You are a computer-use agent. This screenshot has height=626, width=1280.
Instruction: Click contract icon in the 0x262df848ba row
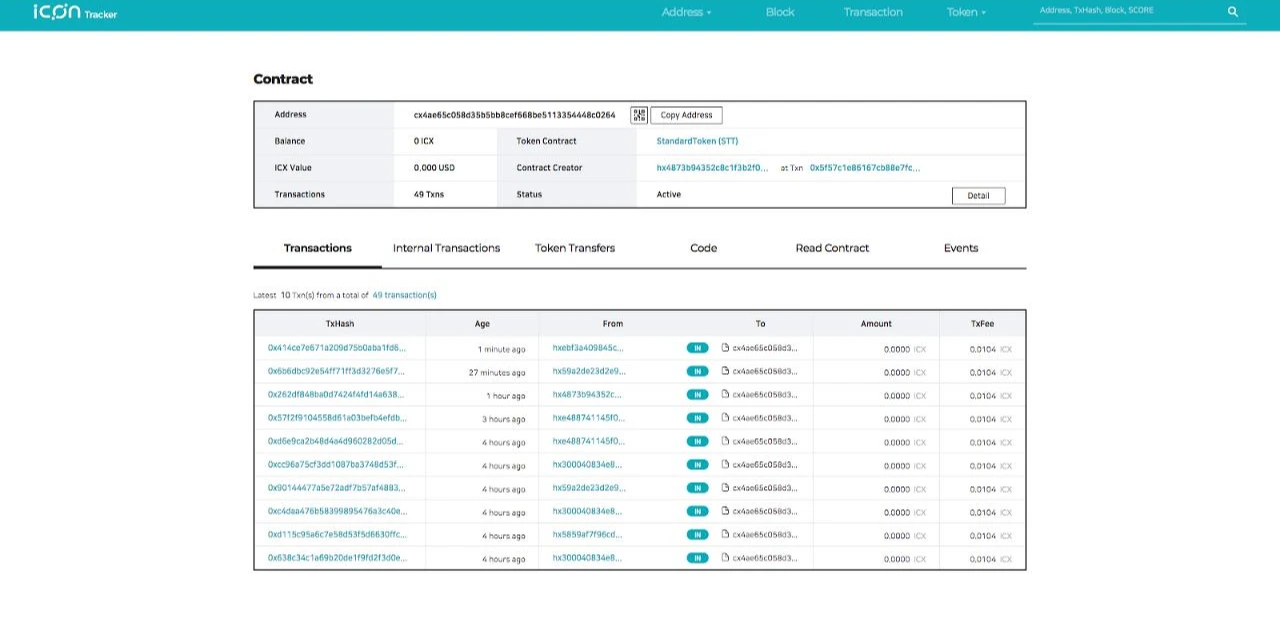726,395
